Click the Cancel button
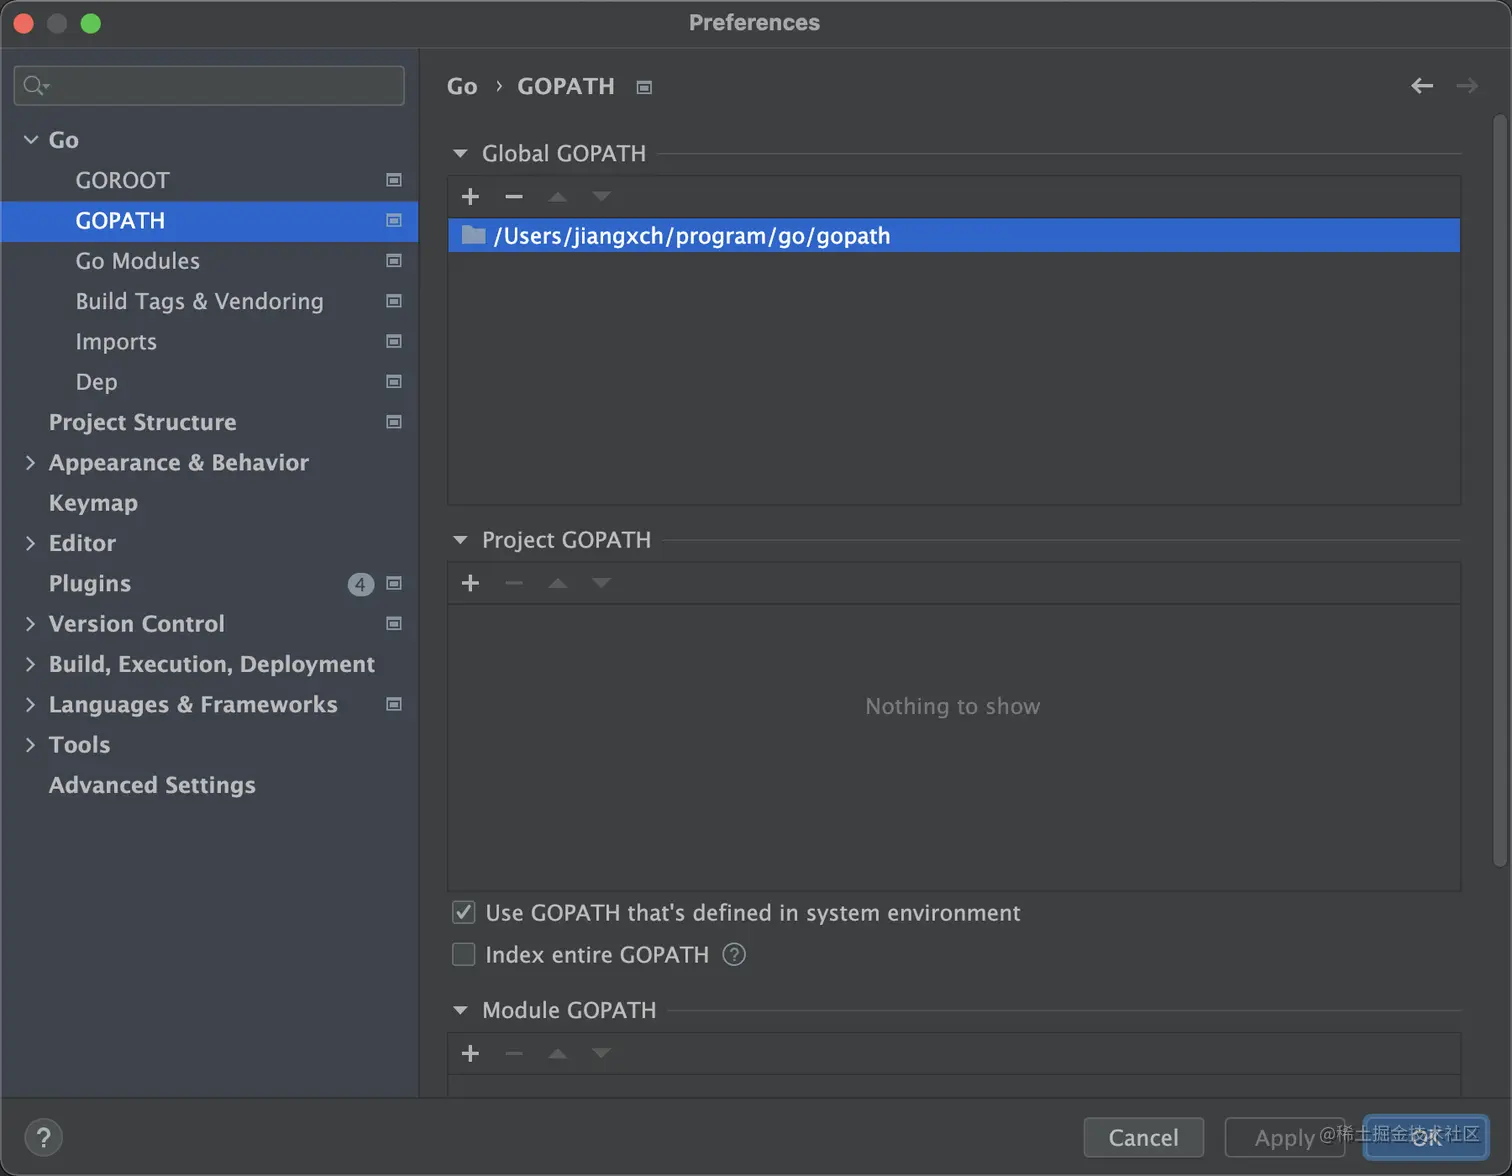Image resolution: width=1512 pixels, height=1176 pixels. 1143,1137
